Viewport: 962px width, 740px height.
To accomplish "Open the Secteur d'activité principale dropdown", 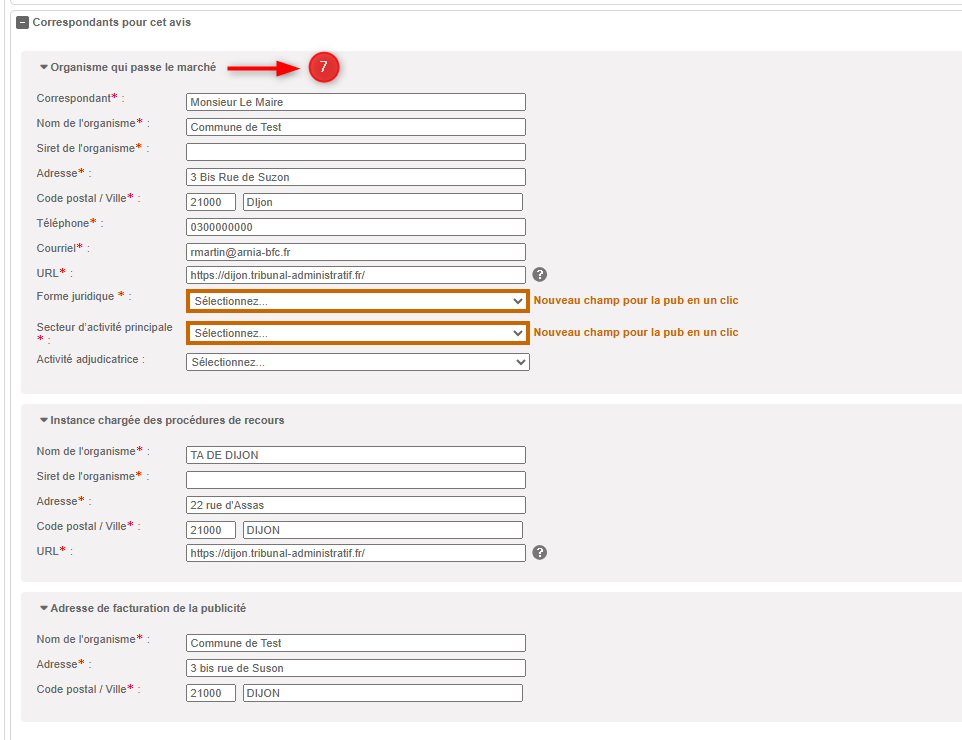I will click(x=357, y=333).
